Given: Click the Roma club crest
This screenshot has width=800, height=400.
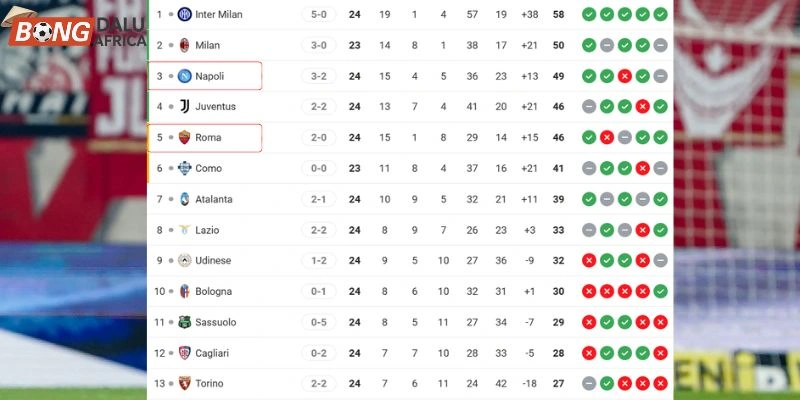Looking at the screenshot, I should pos(184,138).
